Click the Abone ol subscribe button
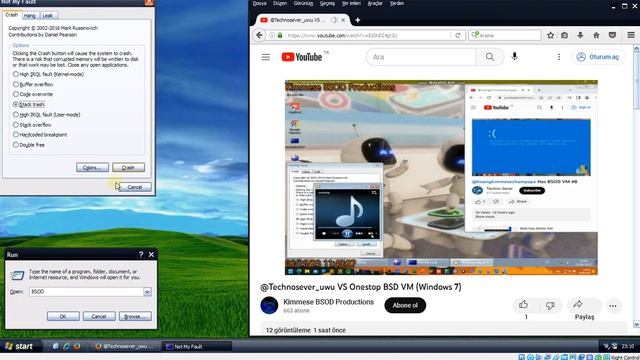This screenshot has width=640, height=360. (x=405, y=305)
